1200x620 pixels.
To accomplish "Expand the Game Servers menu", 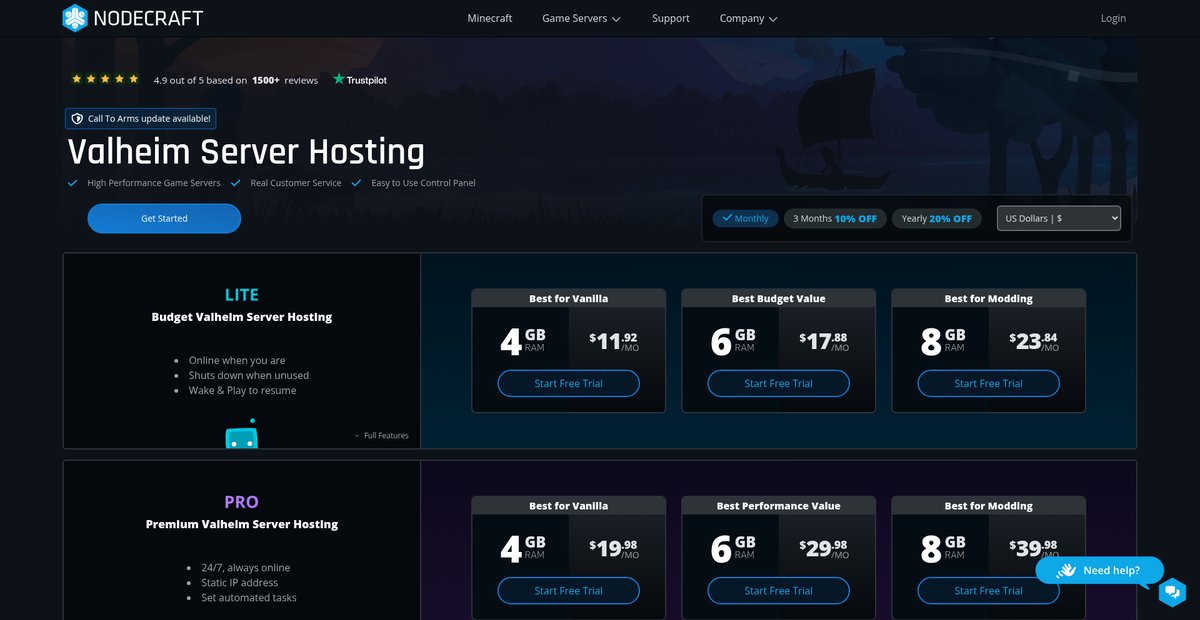I will [581, 18].
